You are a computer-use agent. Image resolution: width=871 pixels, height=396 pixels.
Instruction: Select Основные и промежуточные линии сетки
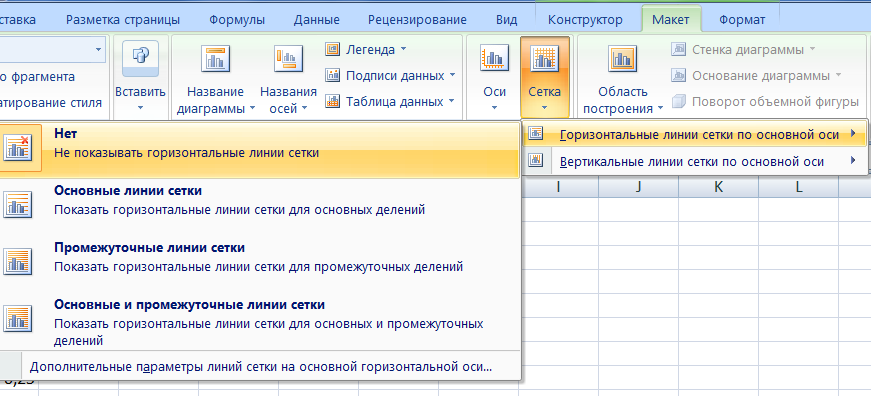(259, 320)
